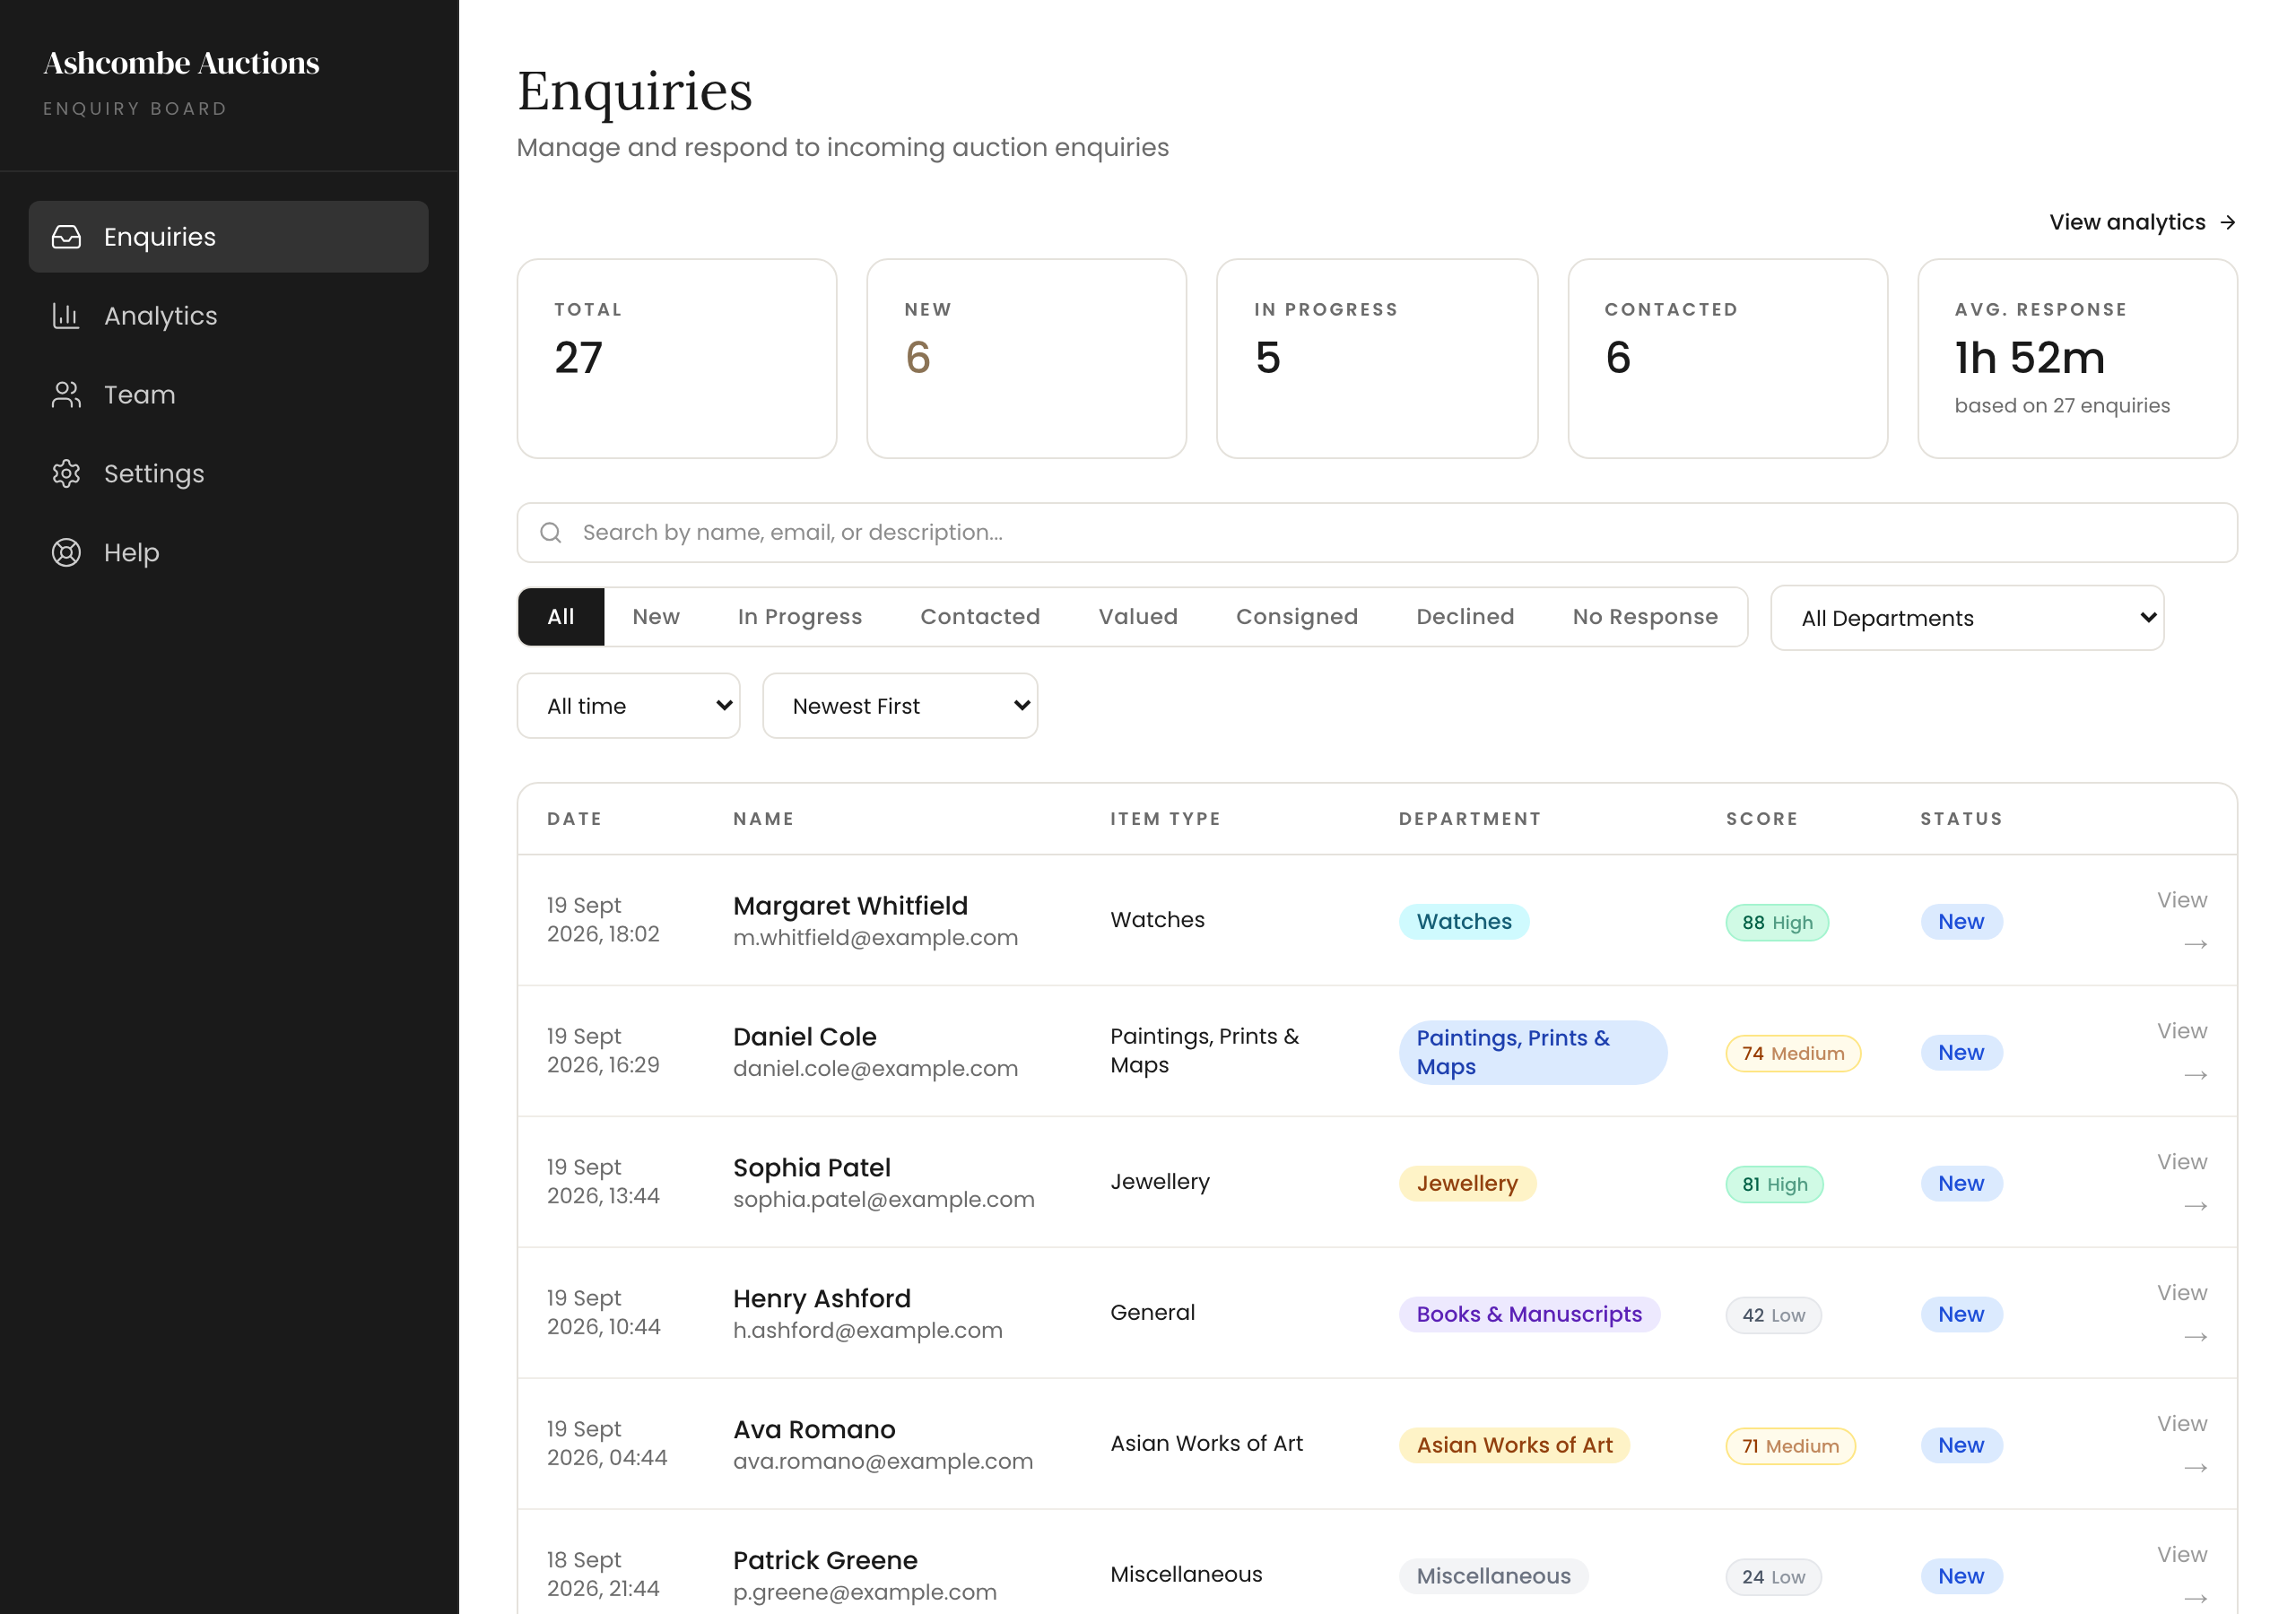Click the View arrow for Henry Ashford
This screenshot has width=2296, height=1614.
(2195, 1337)
